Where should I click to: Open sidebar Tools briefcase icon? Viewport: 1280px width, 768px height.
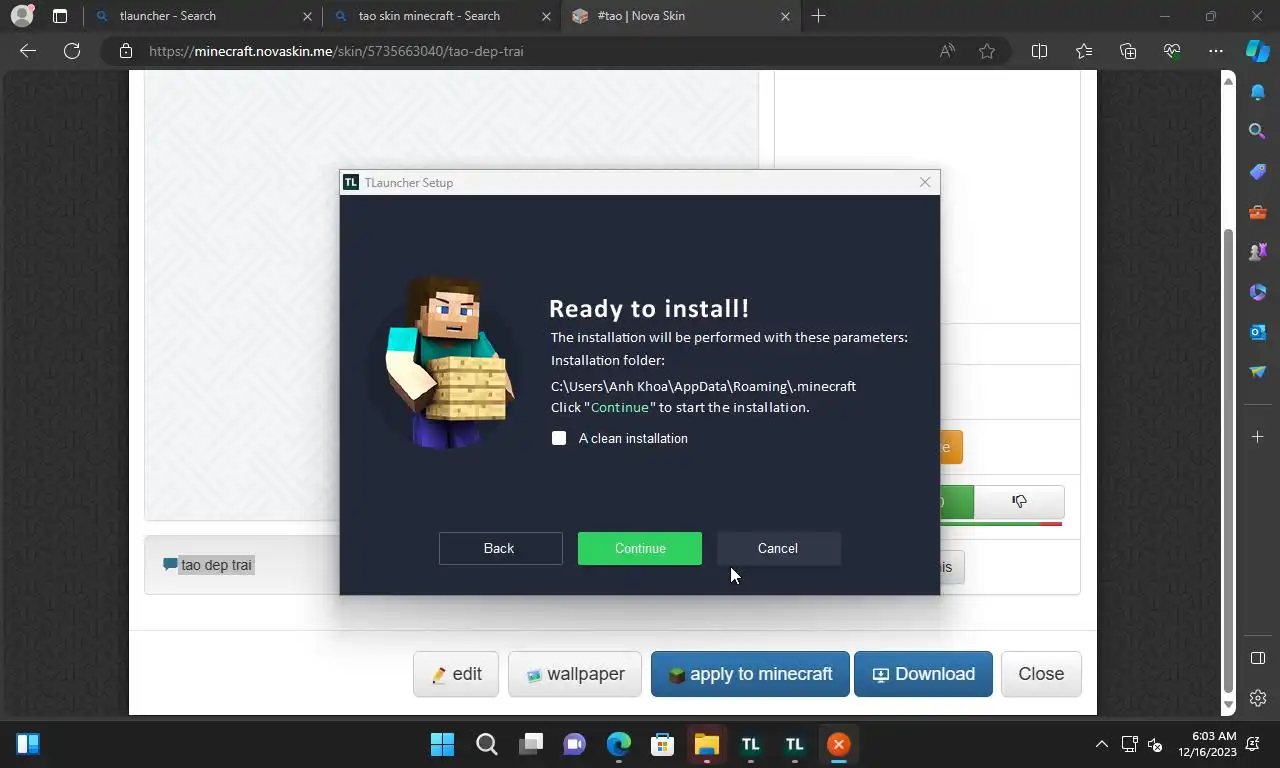[1258, 212]
